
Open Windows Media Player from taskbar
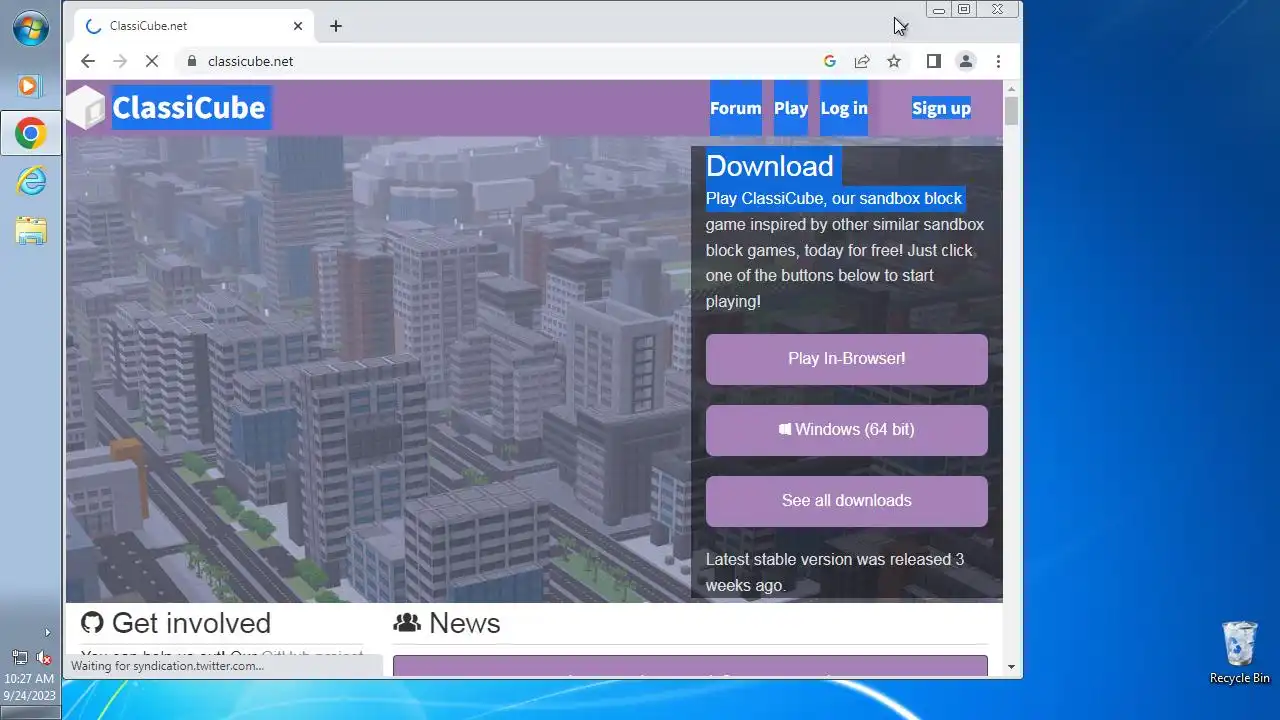[x=30, y=86]
